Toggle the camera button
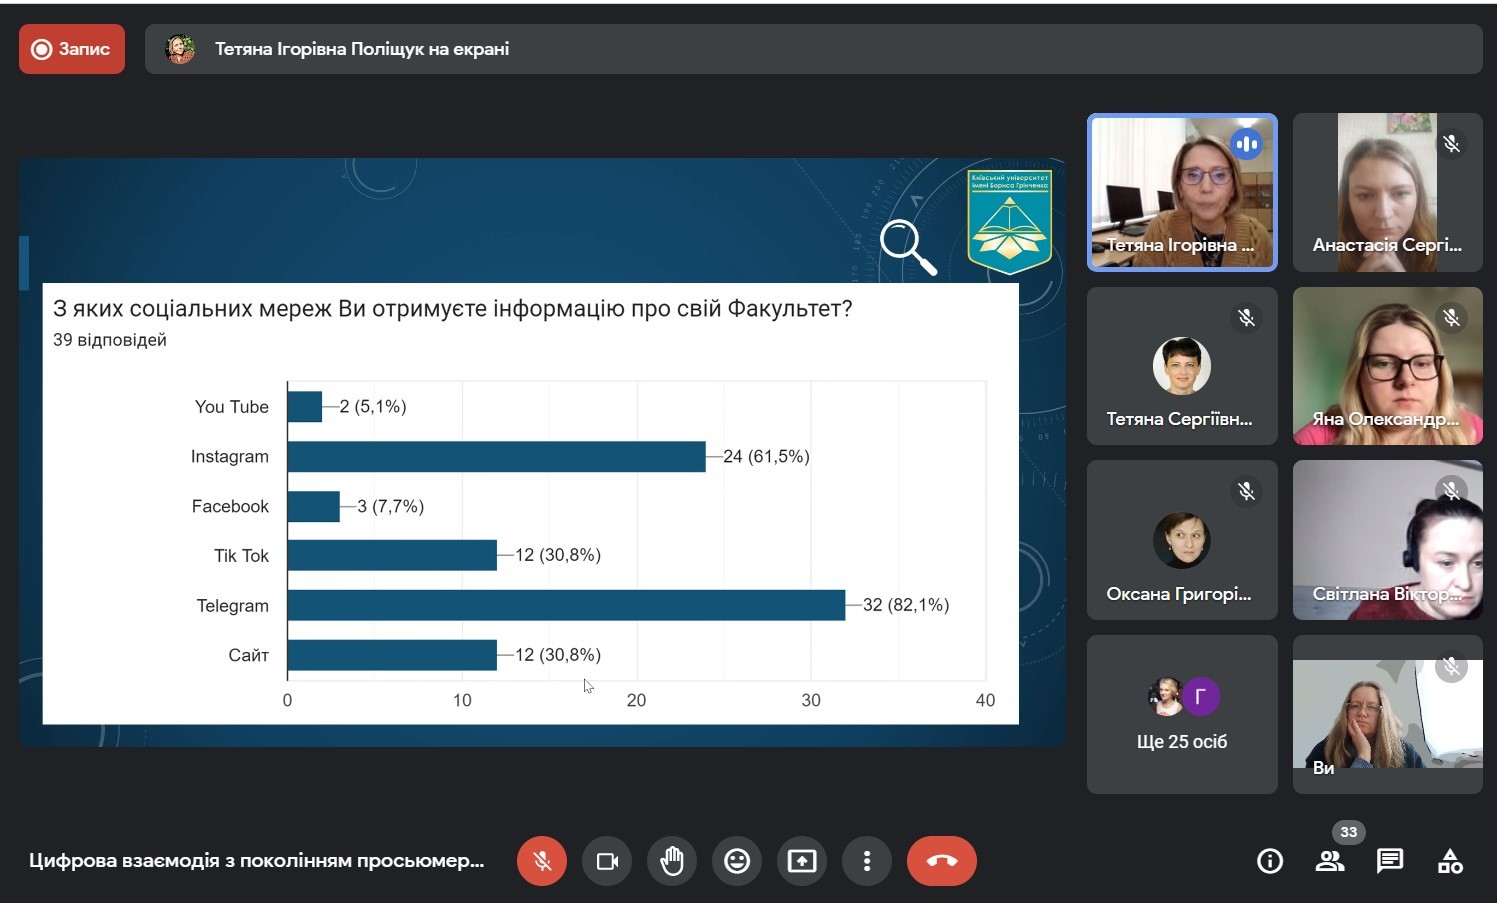Image resolution: width=1497 pixels, height=903 pixels. point(607,861)
